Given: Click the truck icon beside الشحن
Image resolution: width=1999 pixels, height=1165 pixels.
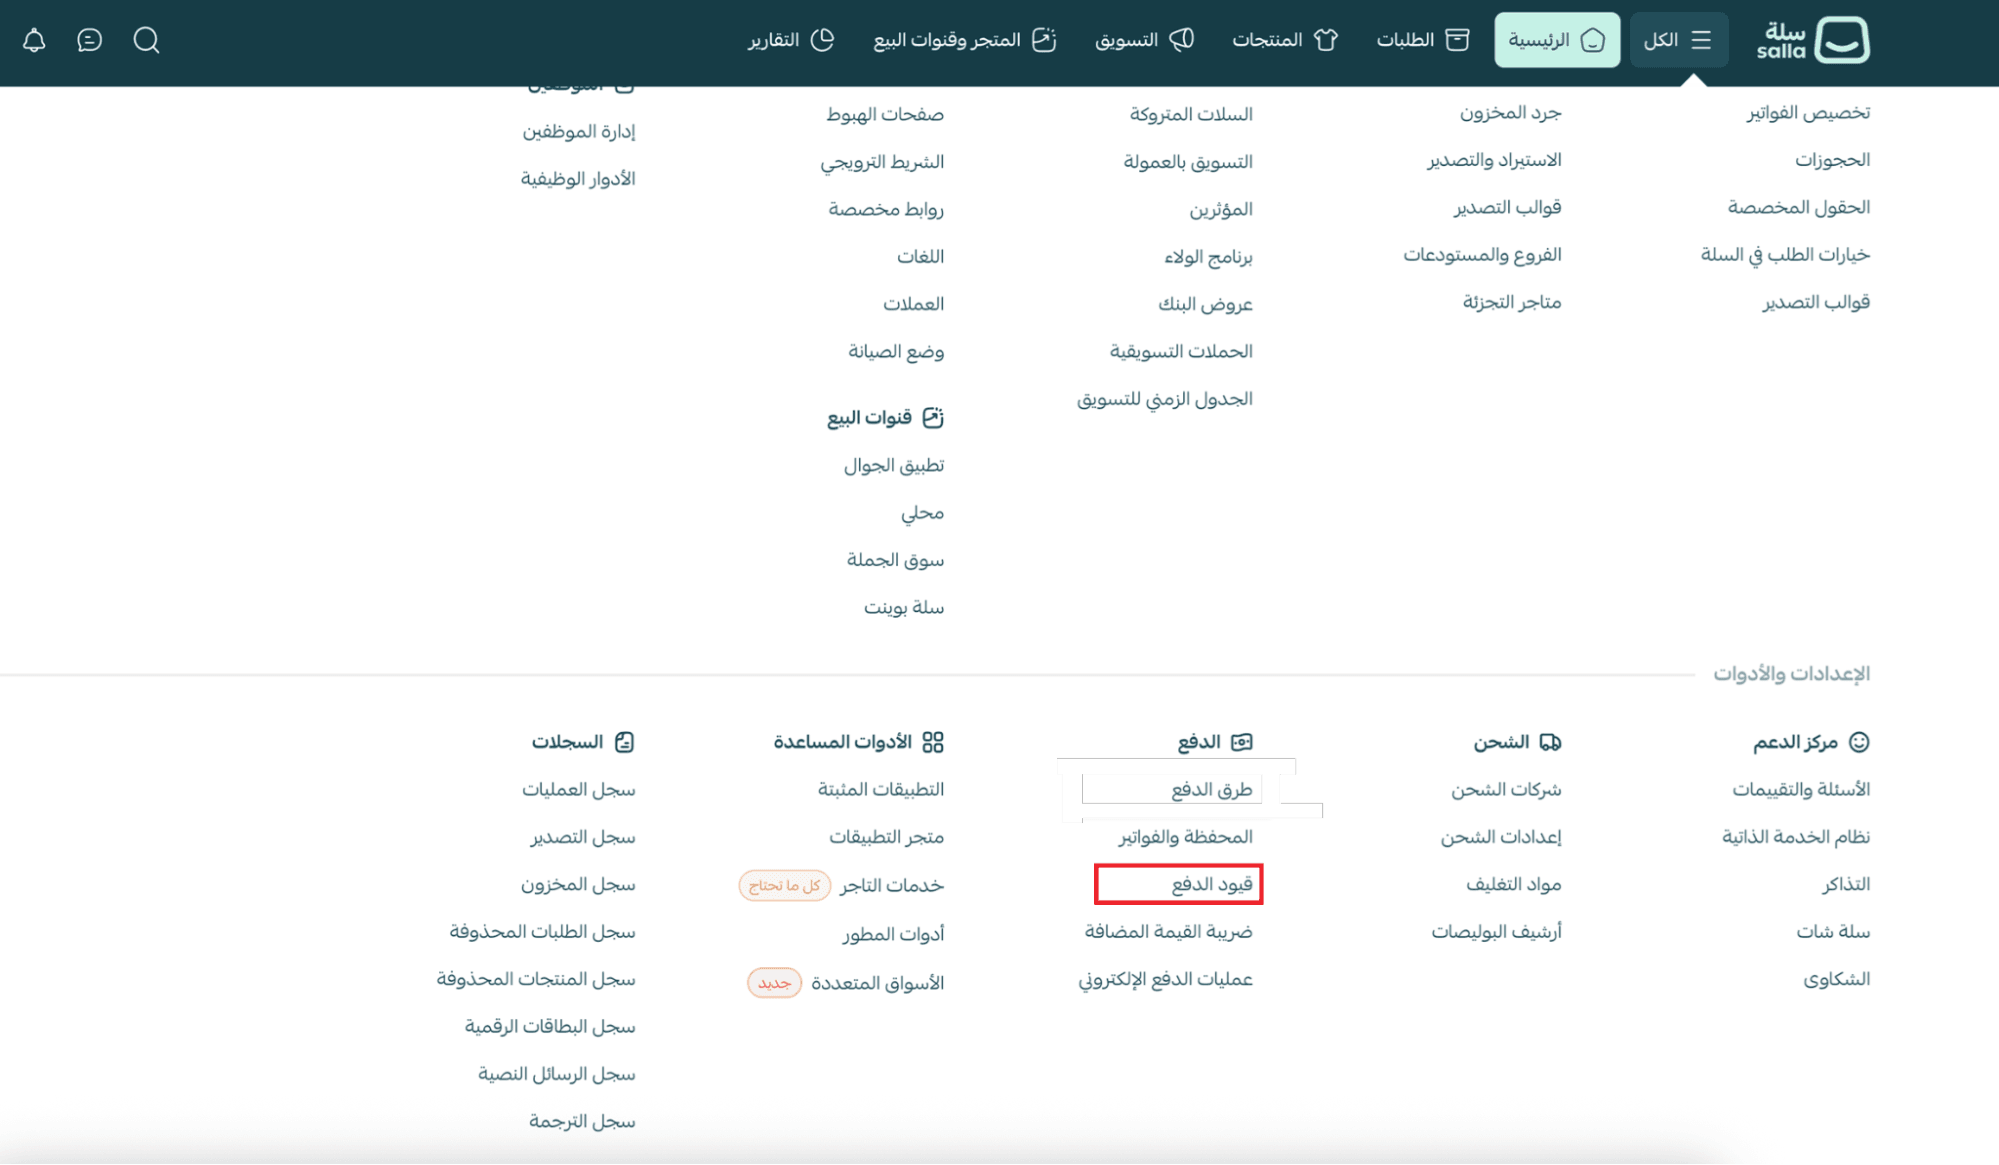Looking at the screenshot, I should [1550, 742].
